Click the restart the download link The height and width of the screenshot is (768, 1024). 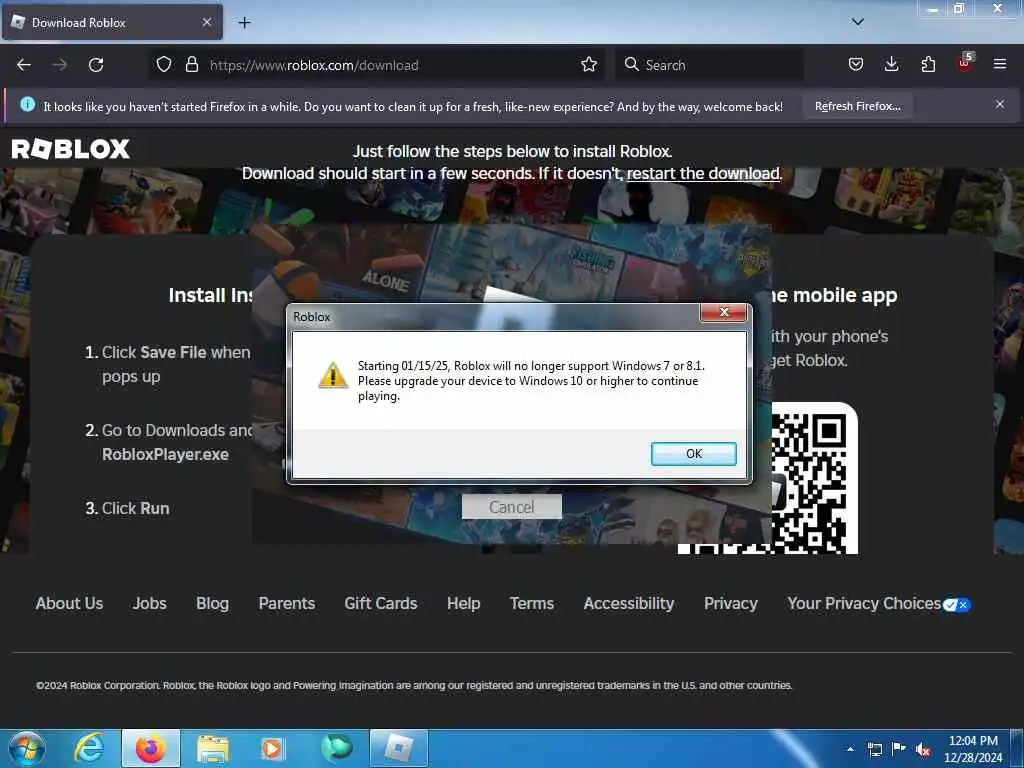click(x=703, y=173)
